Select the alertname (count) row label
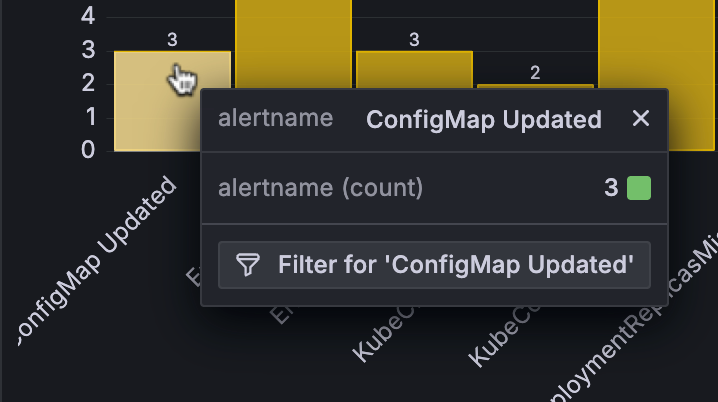The width and height of the screenshot is (718, 402). click(320, 187)
